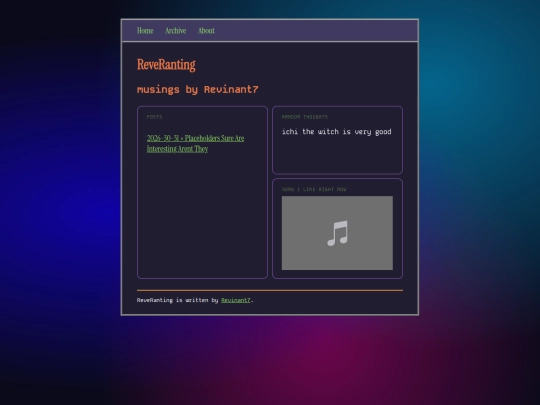Click the ReveRanting site title
540x405 pixels.
tap(166, 64)
